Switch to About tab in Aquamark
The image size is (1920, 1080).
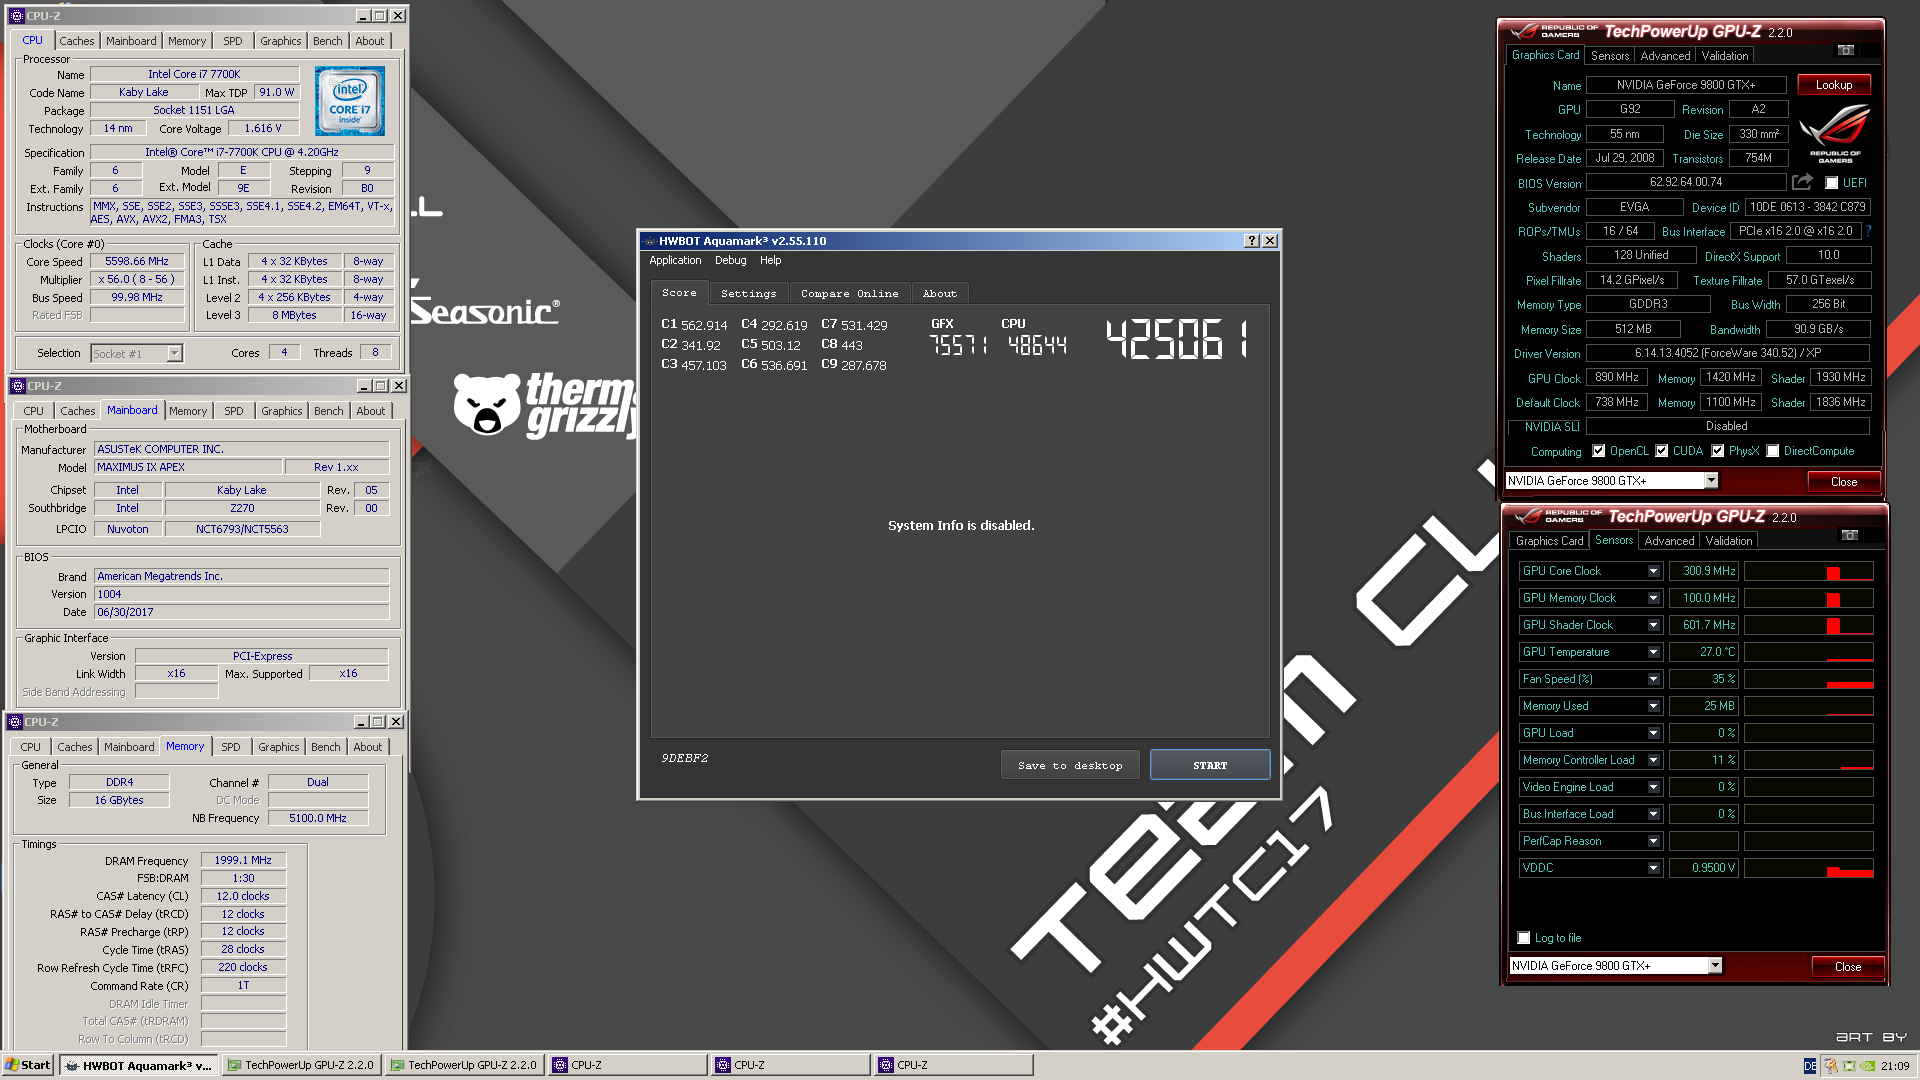pos(939,293)
